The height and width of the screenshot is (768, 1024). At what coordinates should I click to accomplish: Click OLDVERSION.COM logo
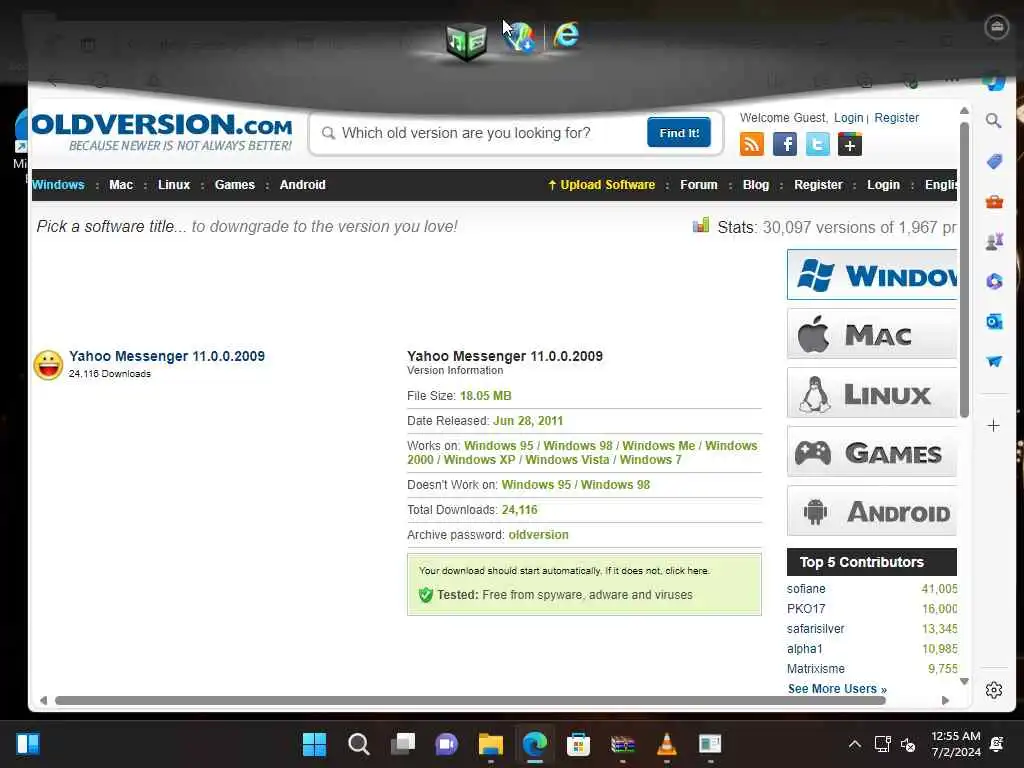point(162,133)
